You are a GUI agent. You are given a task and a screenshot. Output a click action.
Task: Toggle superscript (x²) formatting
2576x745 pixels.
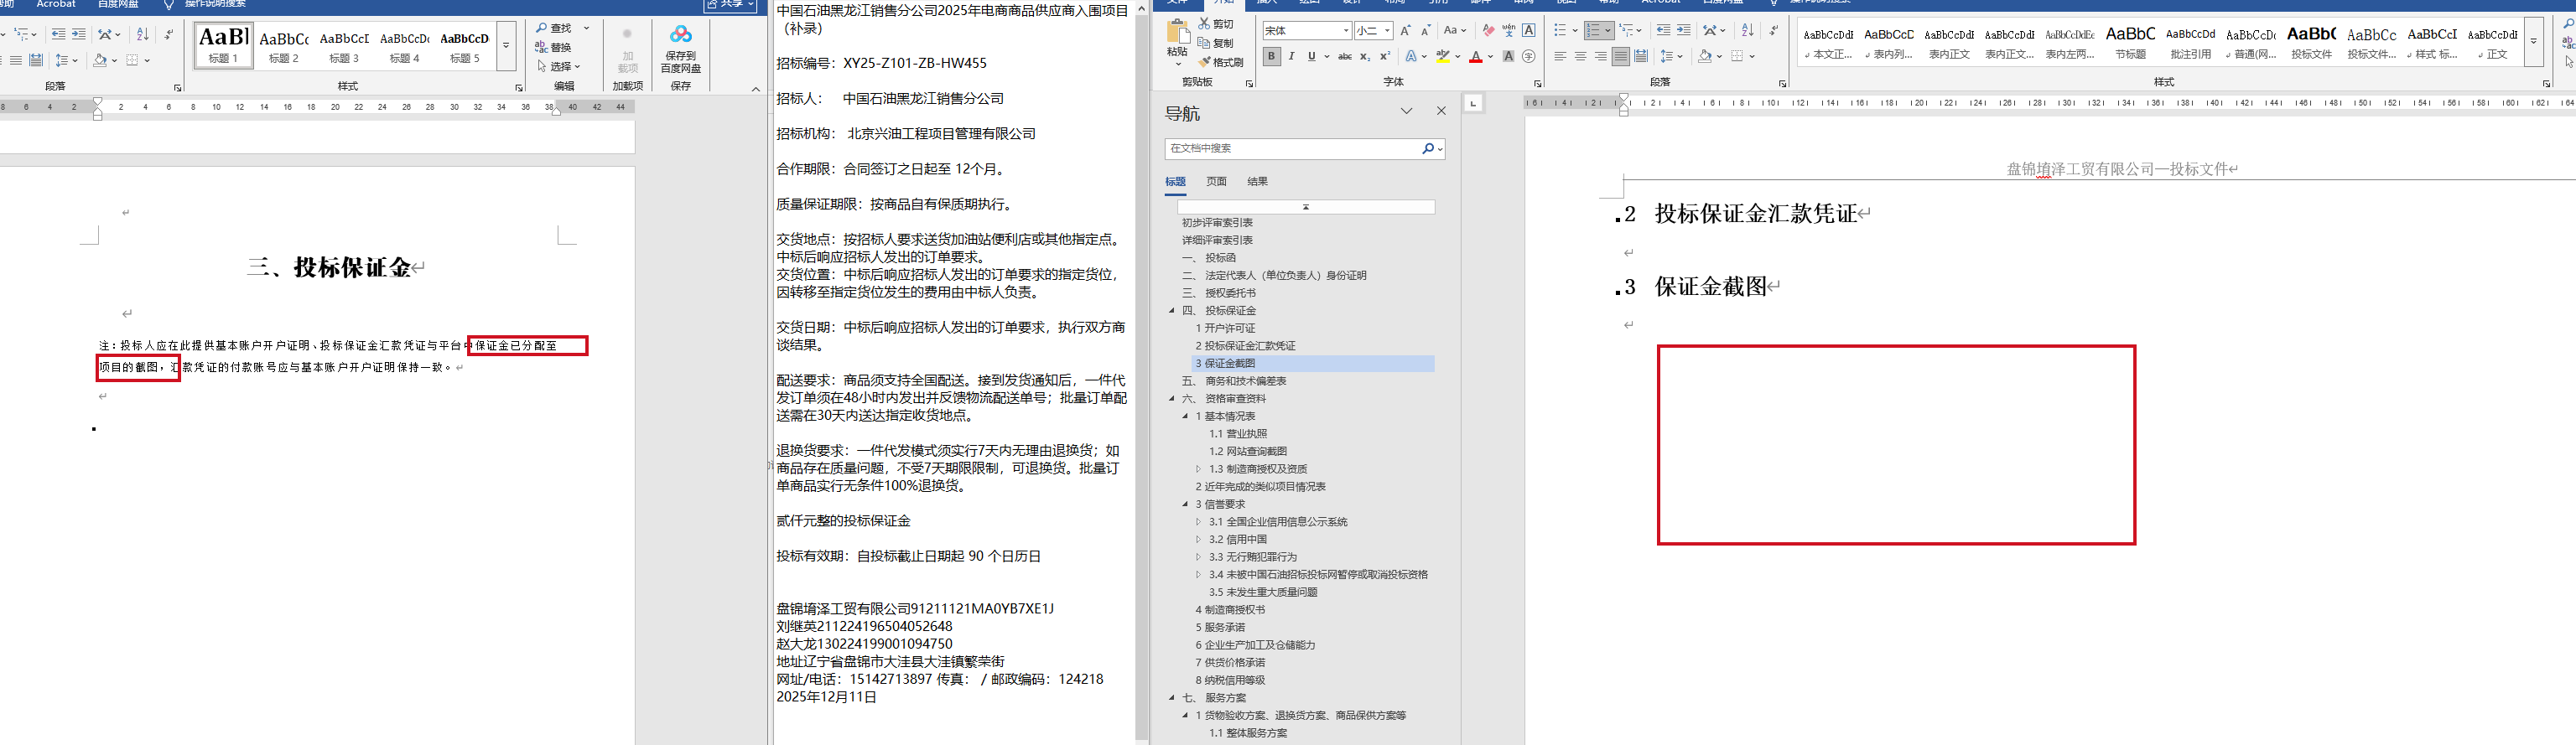(x=1385, y=57)
